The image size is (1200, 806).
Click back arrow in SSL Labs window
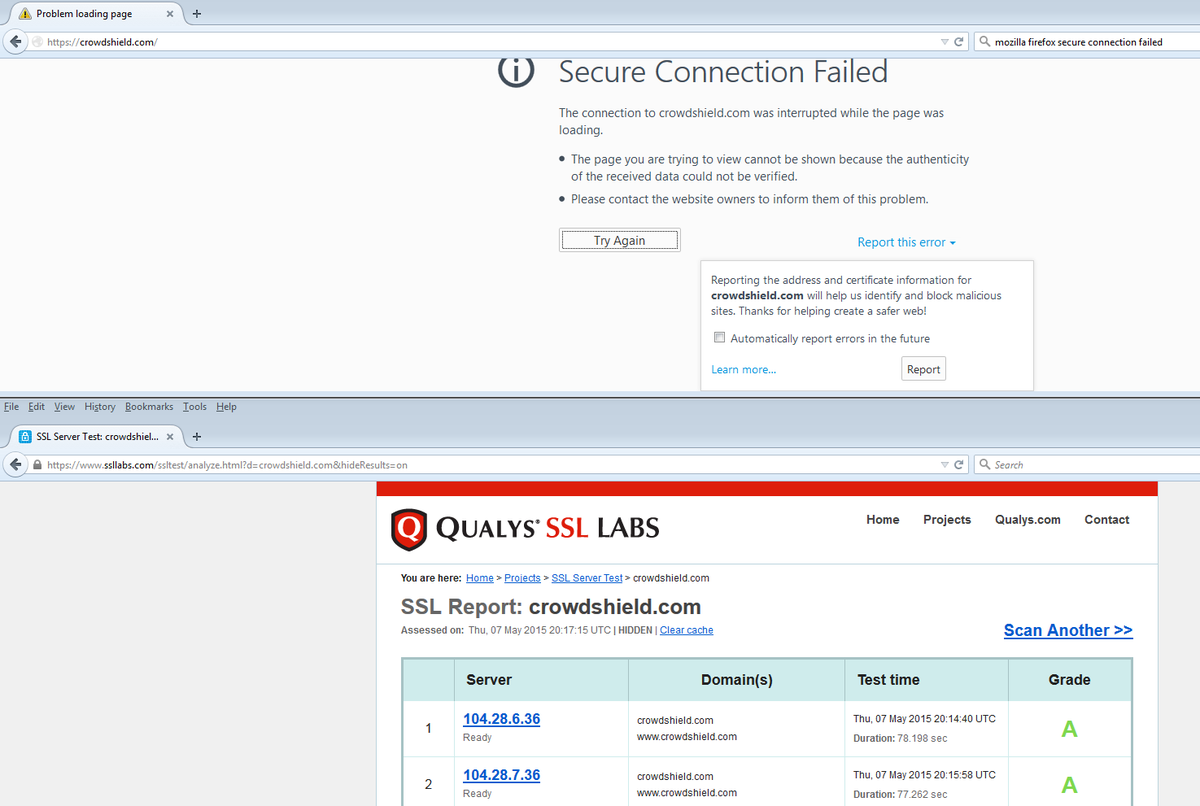pyautogui.click(x=15, y=465)
